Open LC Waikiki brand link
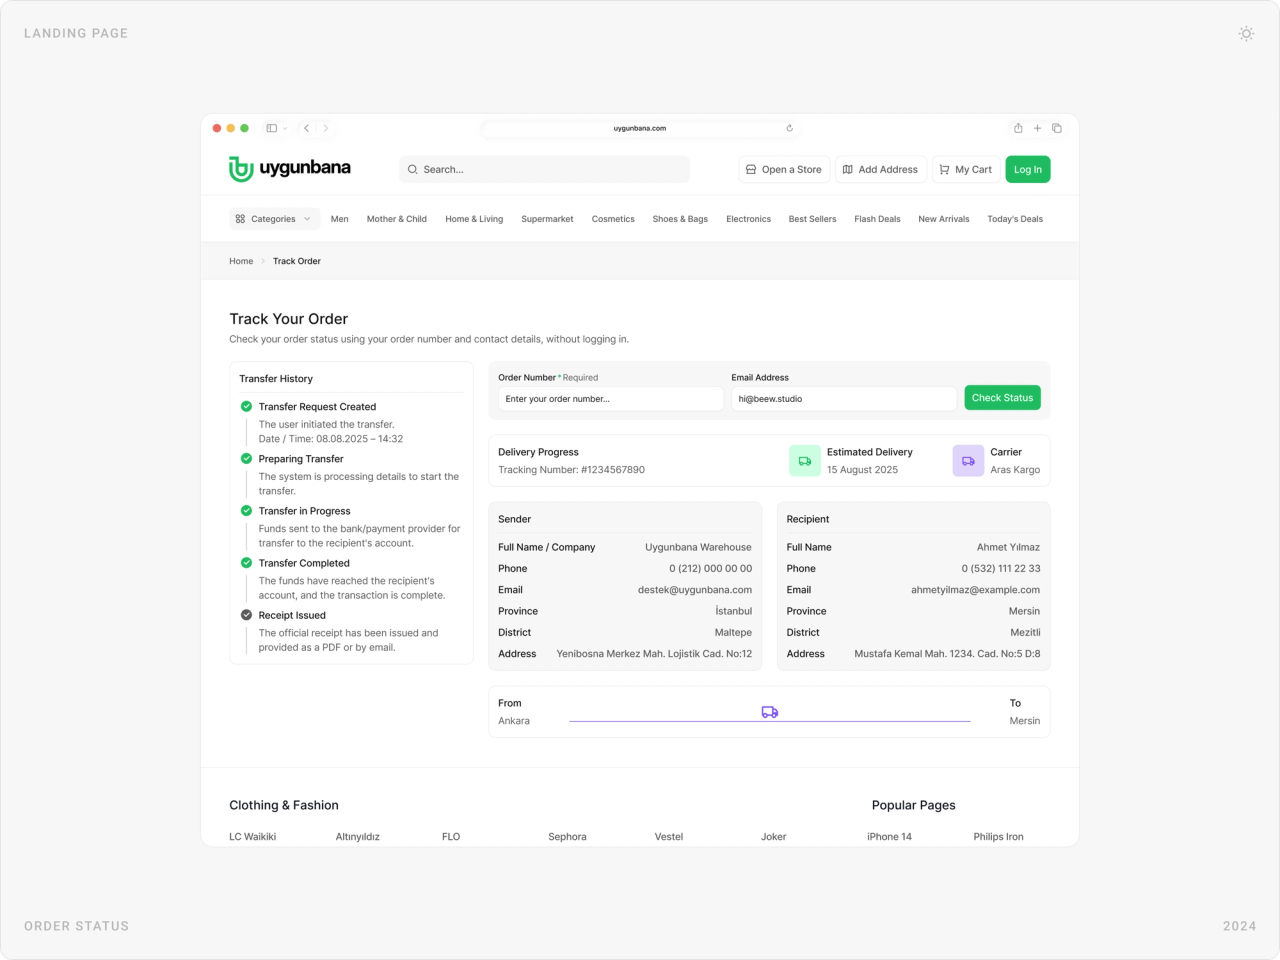The height and width of the screenshot is (960, 1280). coord(252,837)
